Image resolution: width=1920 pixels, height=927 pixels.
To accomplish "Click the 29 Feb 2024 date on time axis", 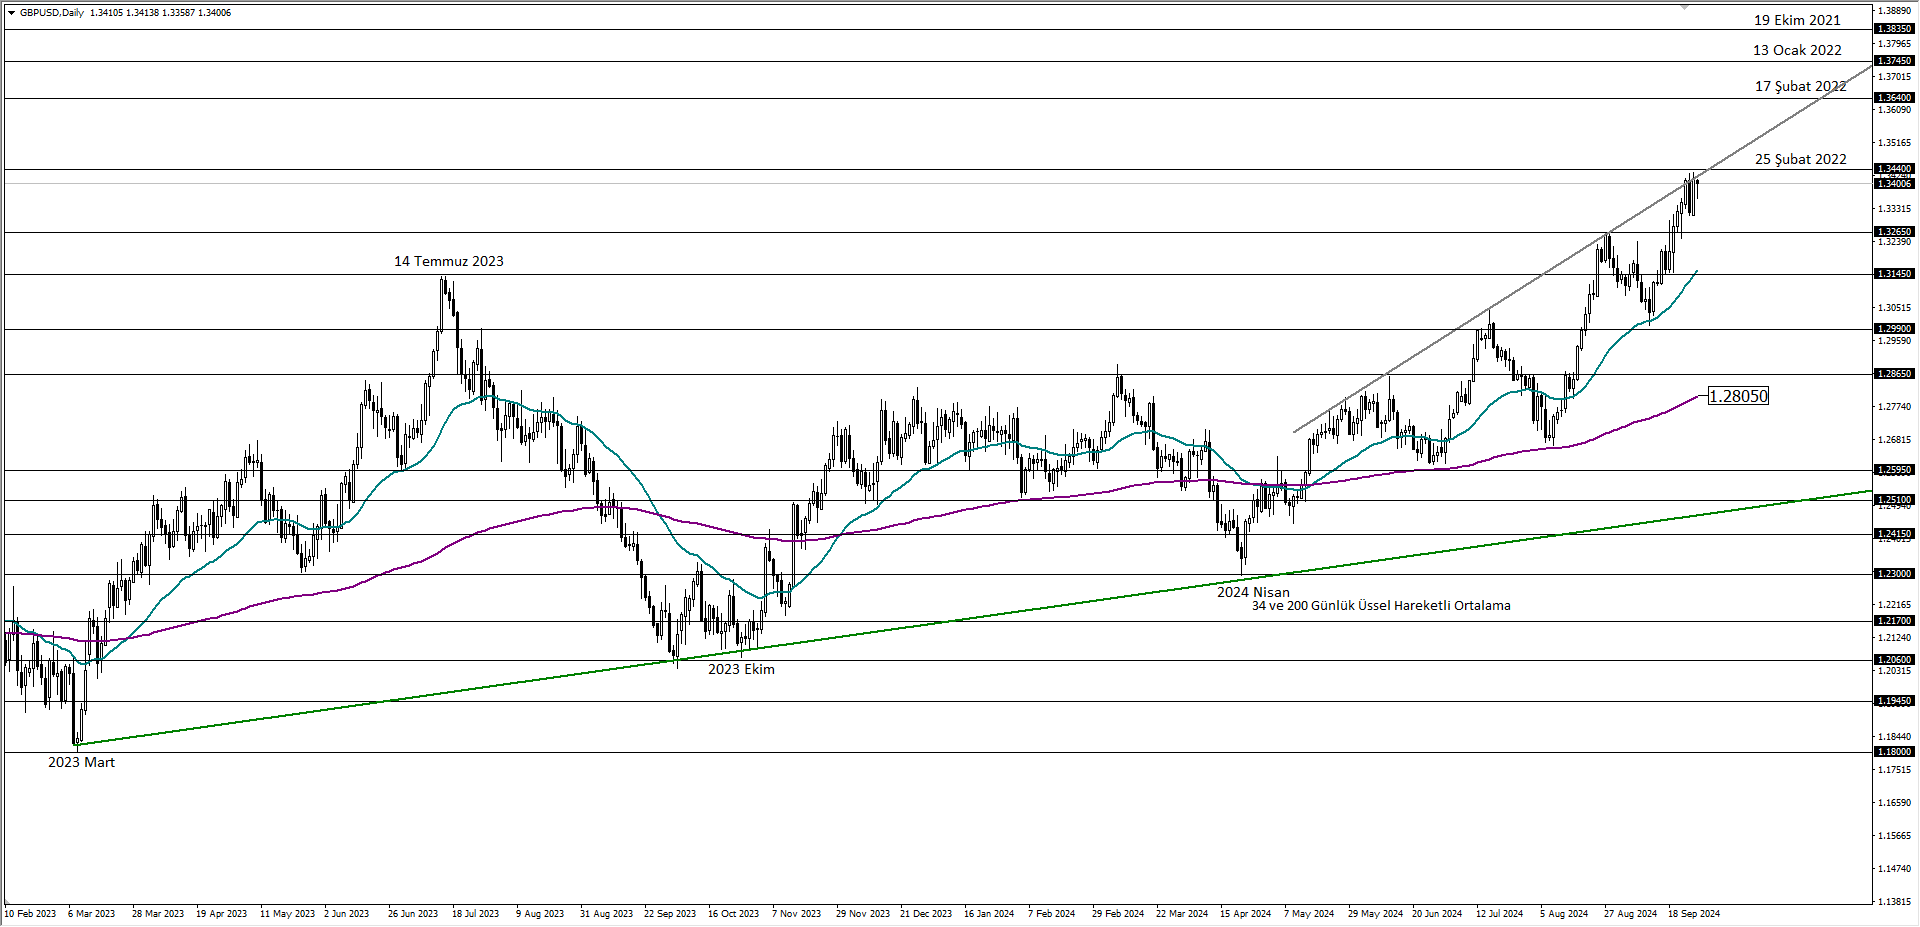I will coord(1118,914).
